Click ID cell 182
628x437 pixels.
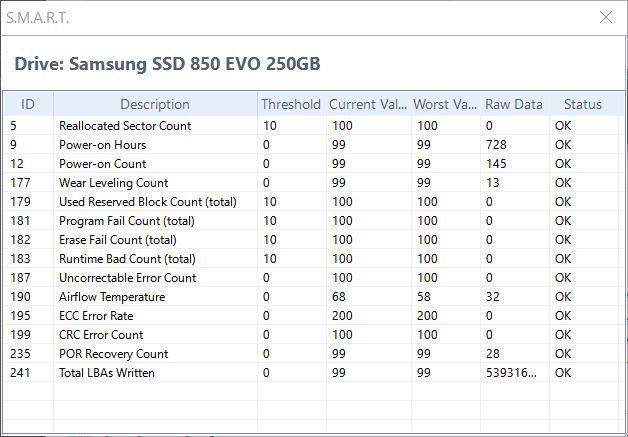(x=20, y=240)
